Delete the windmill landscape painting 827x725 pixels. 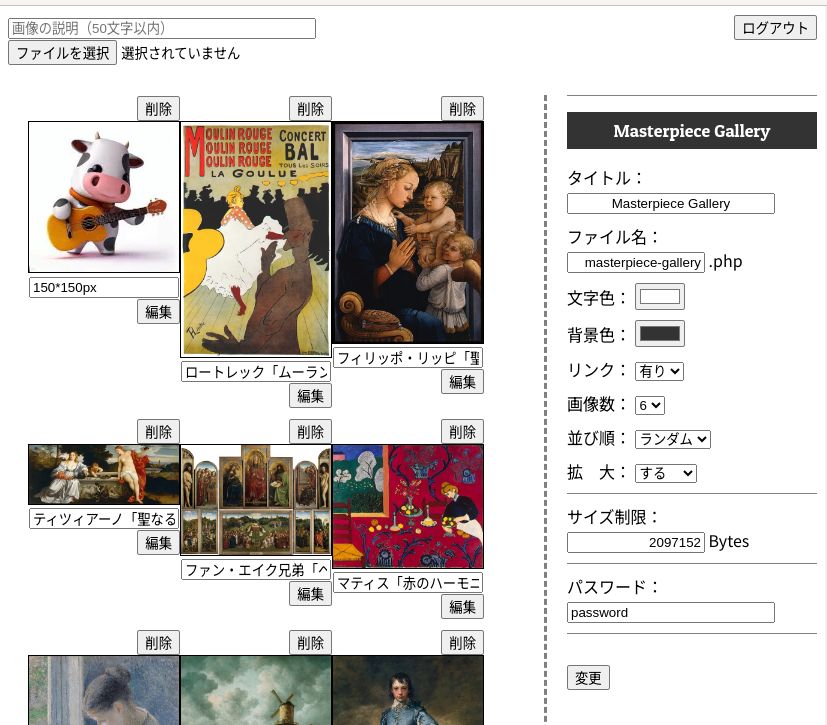[310, 643]
